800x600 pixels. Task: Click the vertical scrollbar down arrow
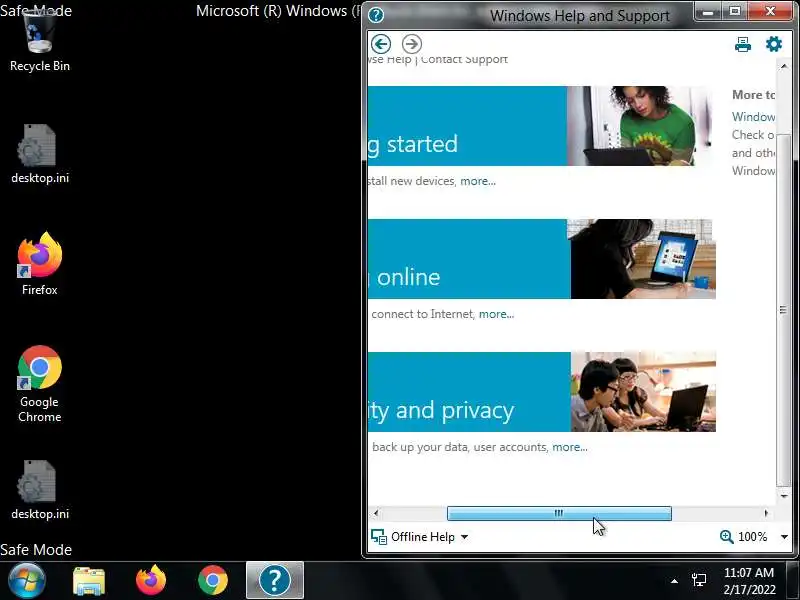[x=784, y=496]
